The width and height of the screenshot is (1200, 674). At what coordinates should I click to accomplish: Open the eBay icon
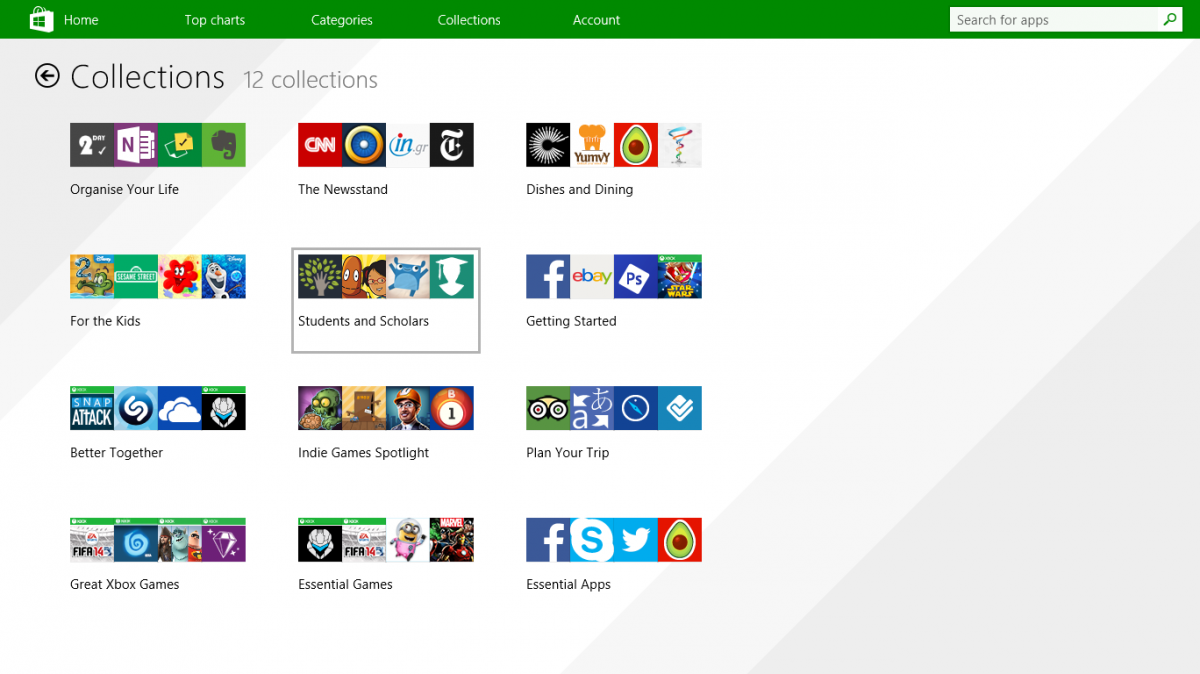click(592, 277)
